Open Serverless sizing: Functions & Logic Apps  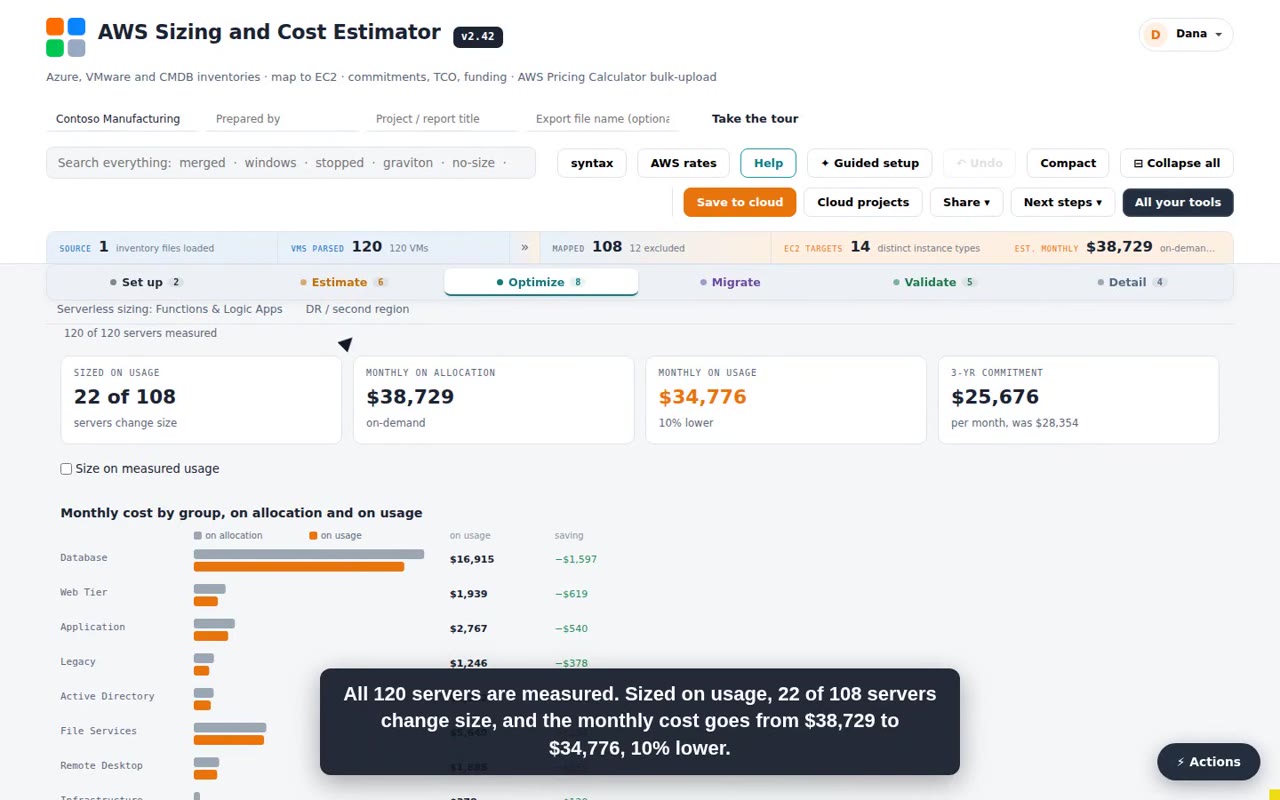click(x=170, y=309)
